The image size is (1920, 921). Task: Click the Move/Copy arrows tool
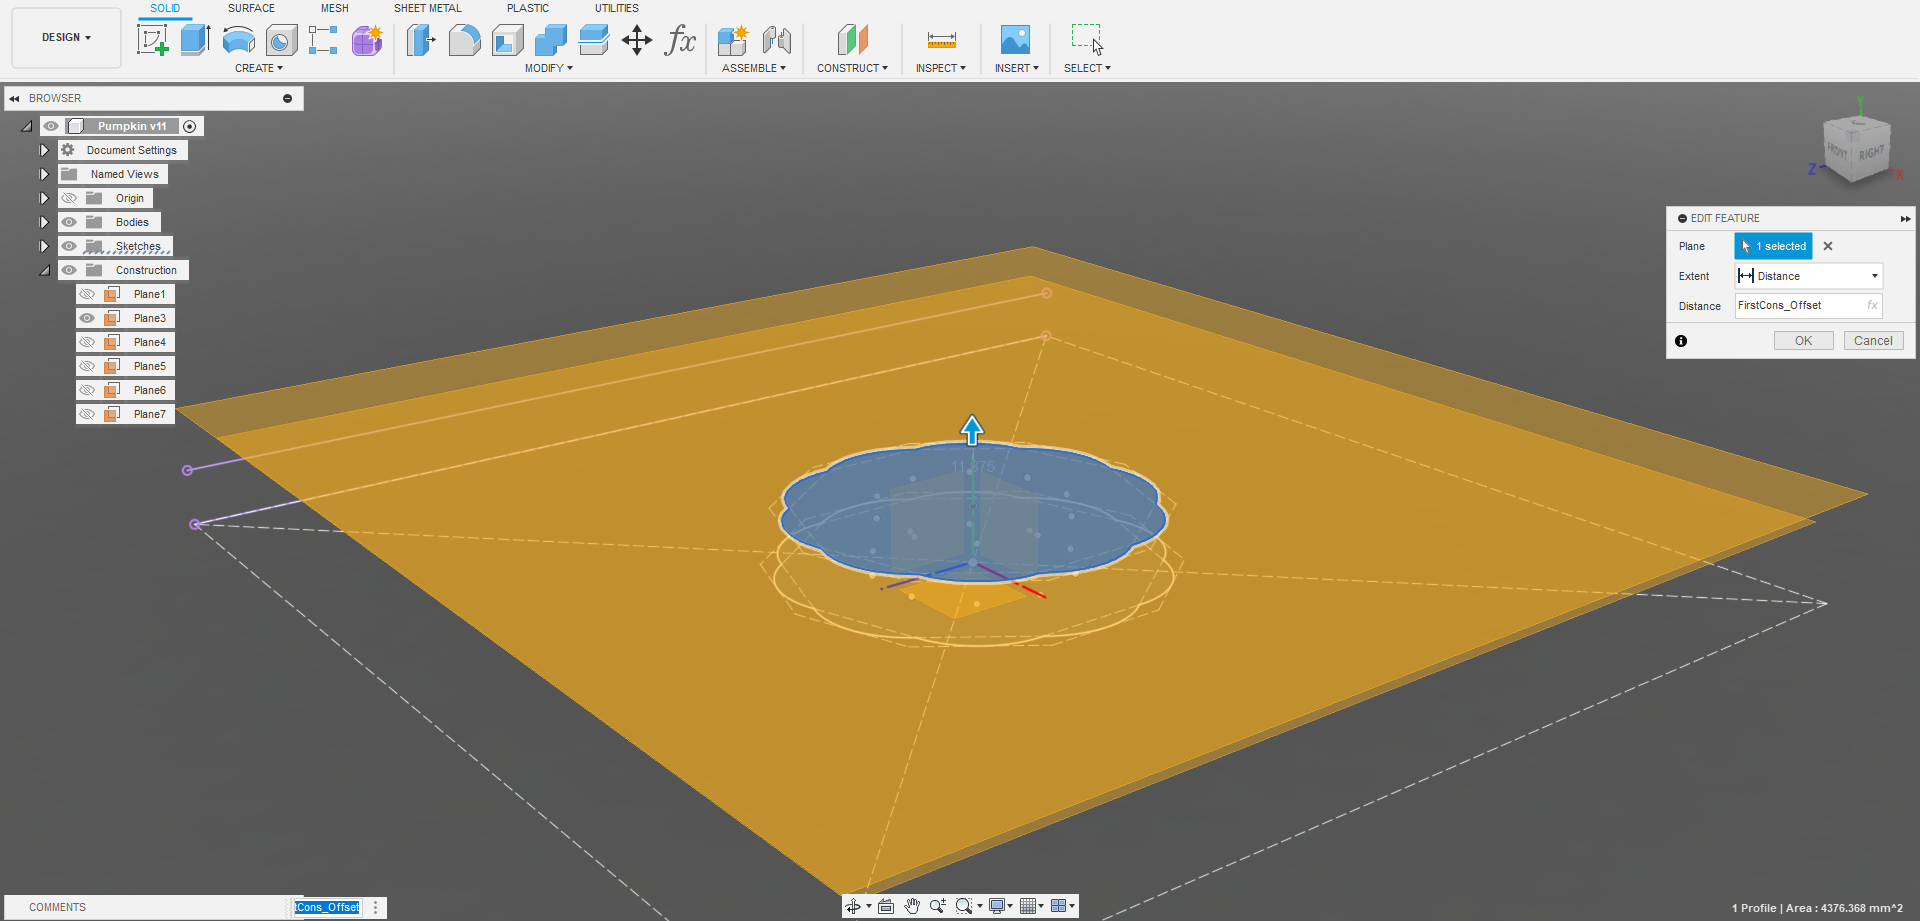[x=637, y=40]
